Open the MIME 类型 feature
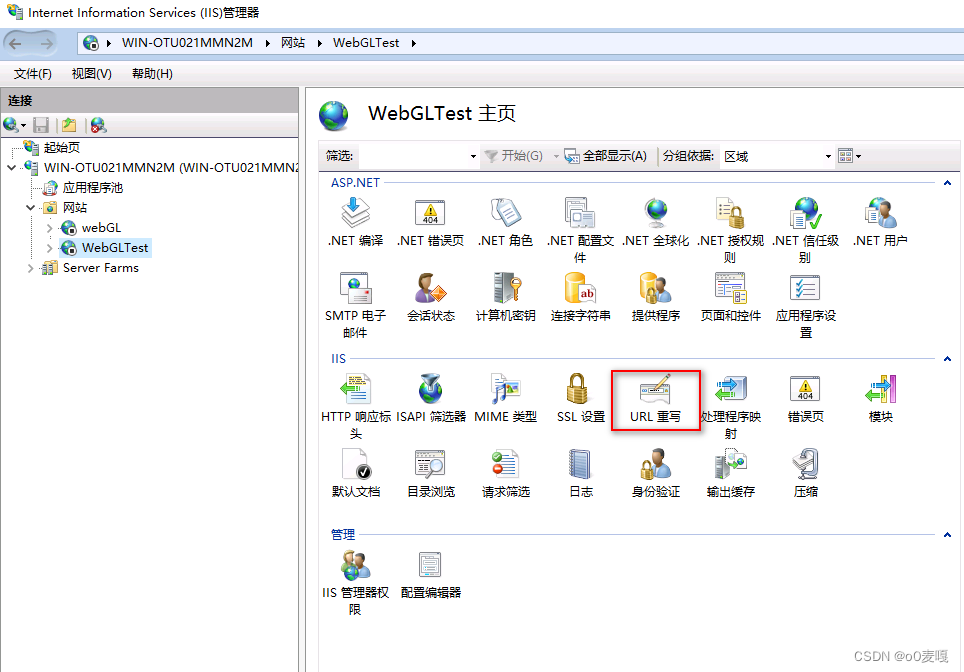964x672 pixels. (505, 398)
